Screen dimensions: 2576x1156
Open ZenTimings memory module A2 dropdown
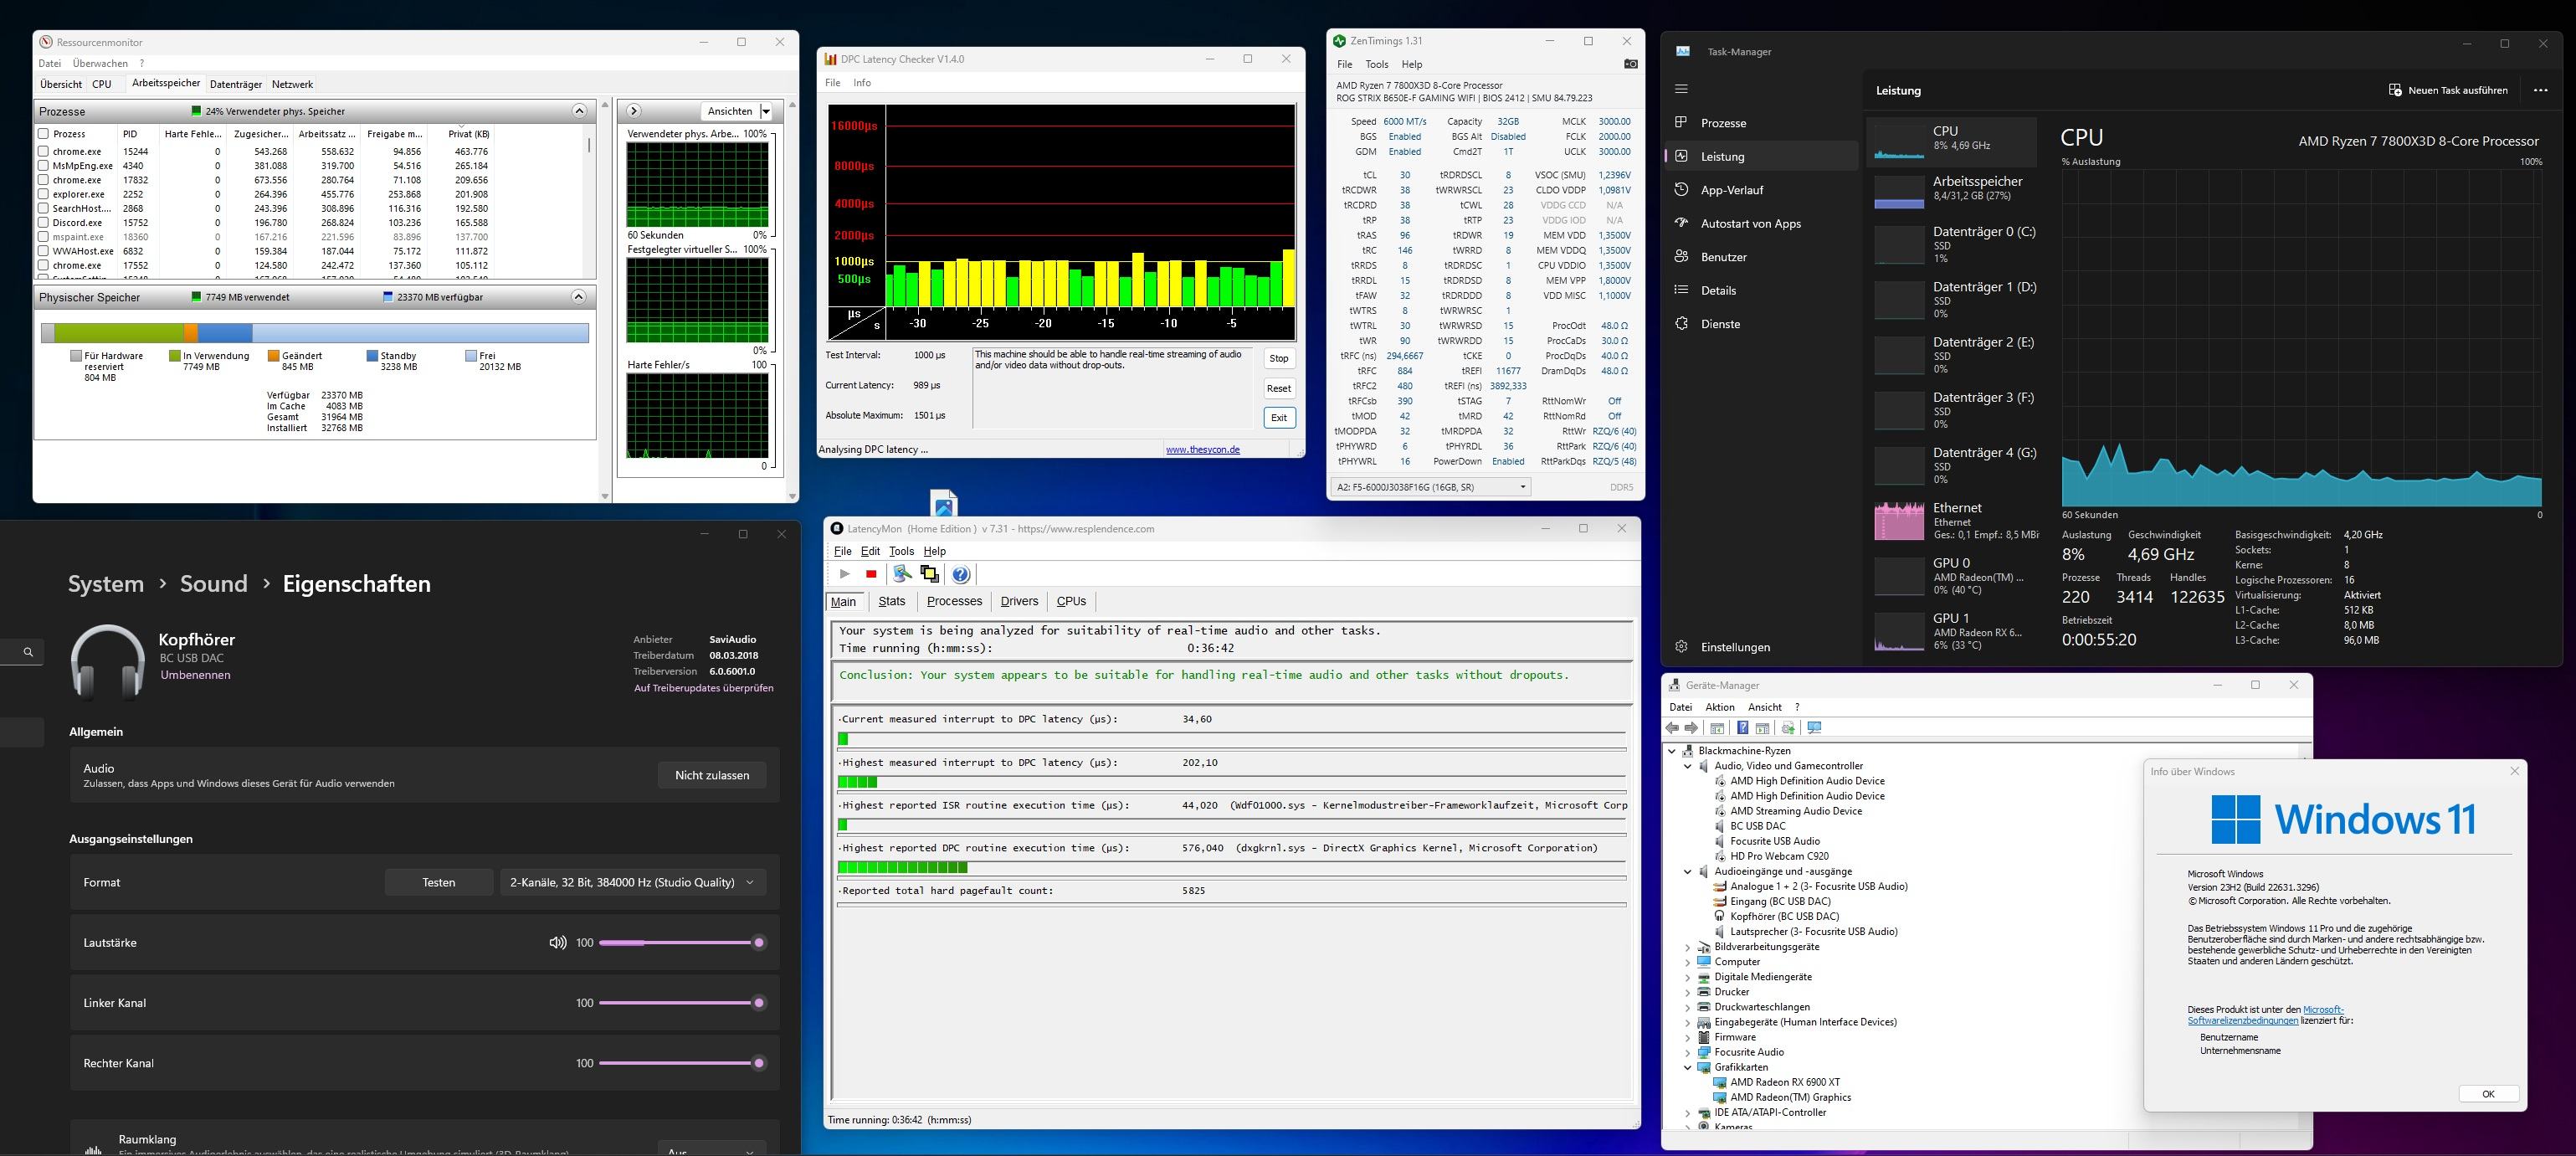[x=1432, y=487]
